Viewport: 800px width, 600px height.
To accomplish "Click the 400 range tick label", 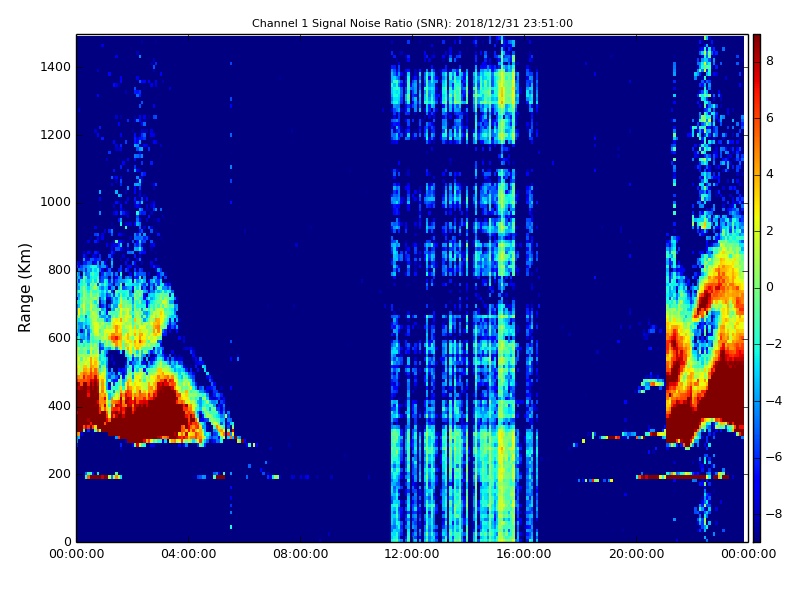I will [59, 406].
